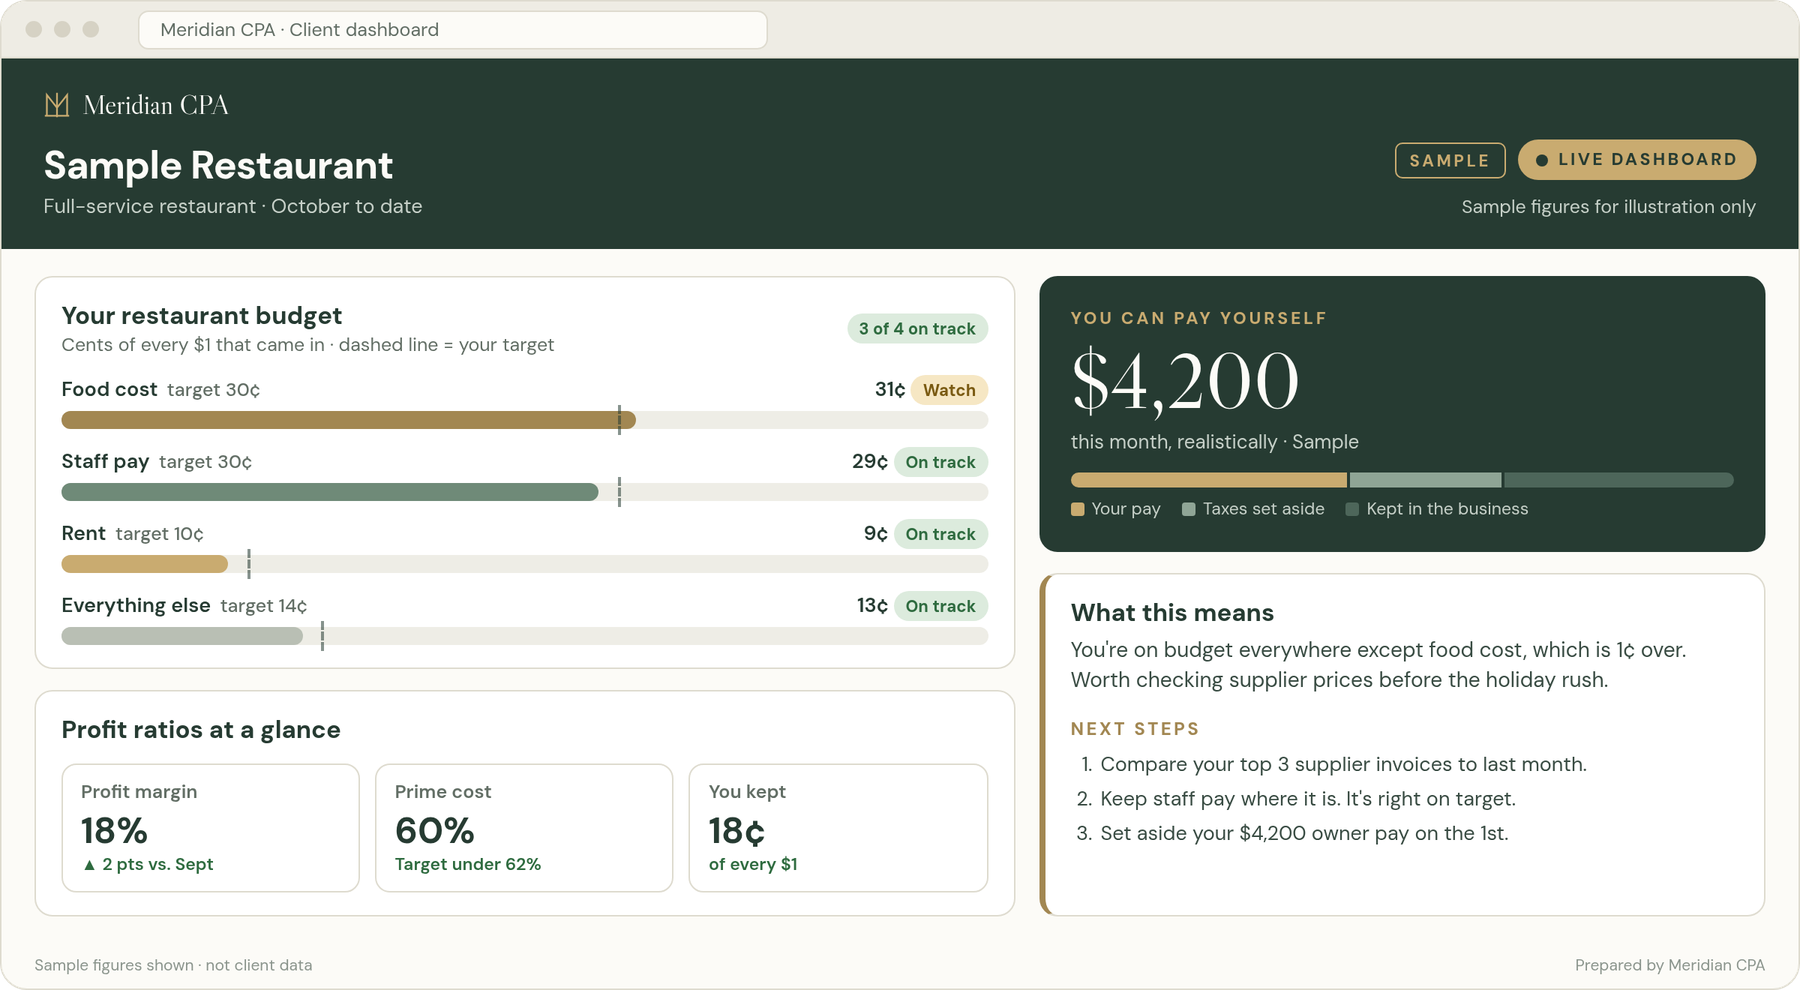Click the 'Set aside your $4,200 owner pay' step
Screen dimensions: 1800x990
(x=1304, y=833)
